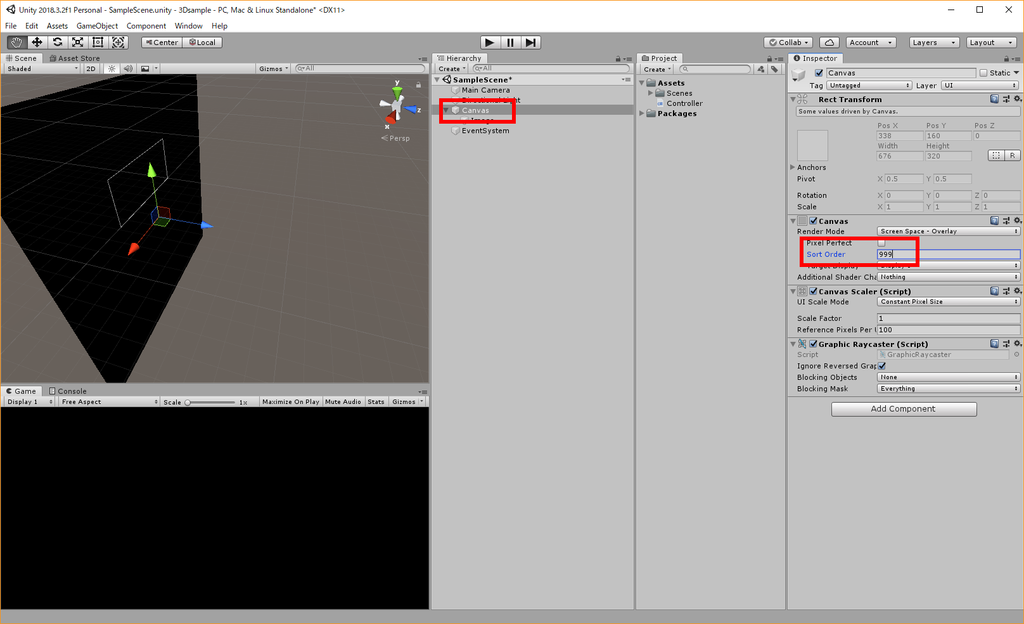Toggle the Canvas component enabled checkbox

[x=814, y=221]
